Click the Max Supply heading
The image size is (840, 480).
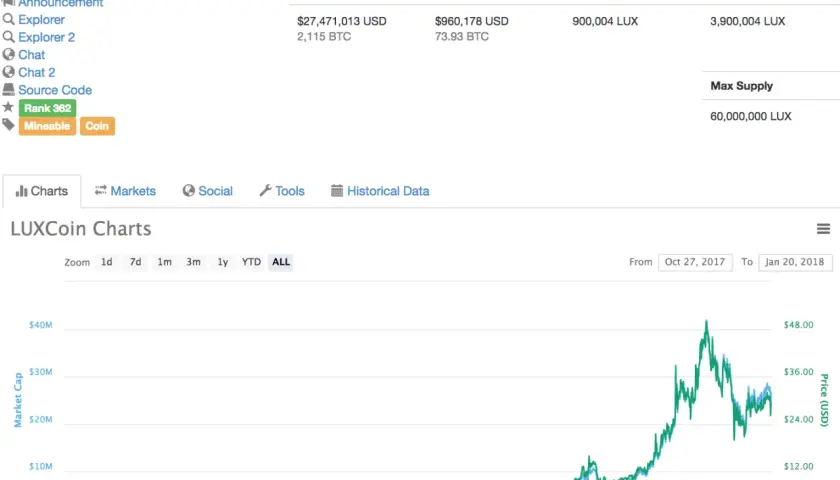742,86
